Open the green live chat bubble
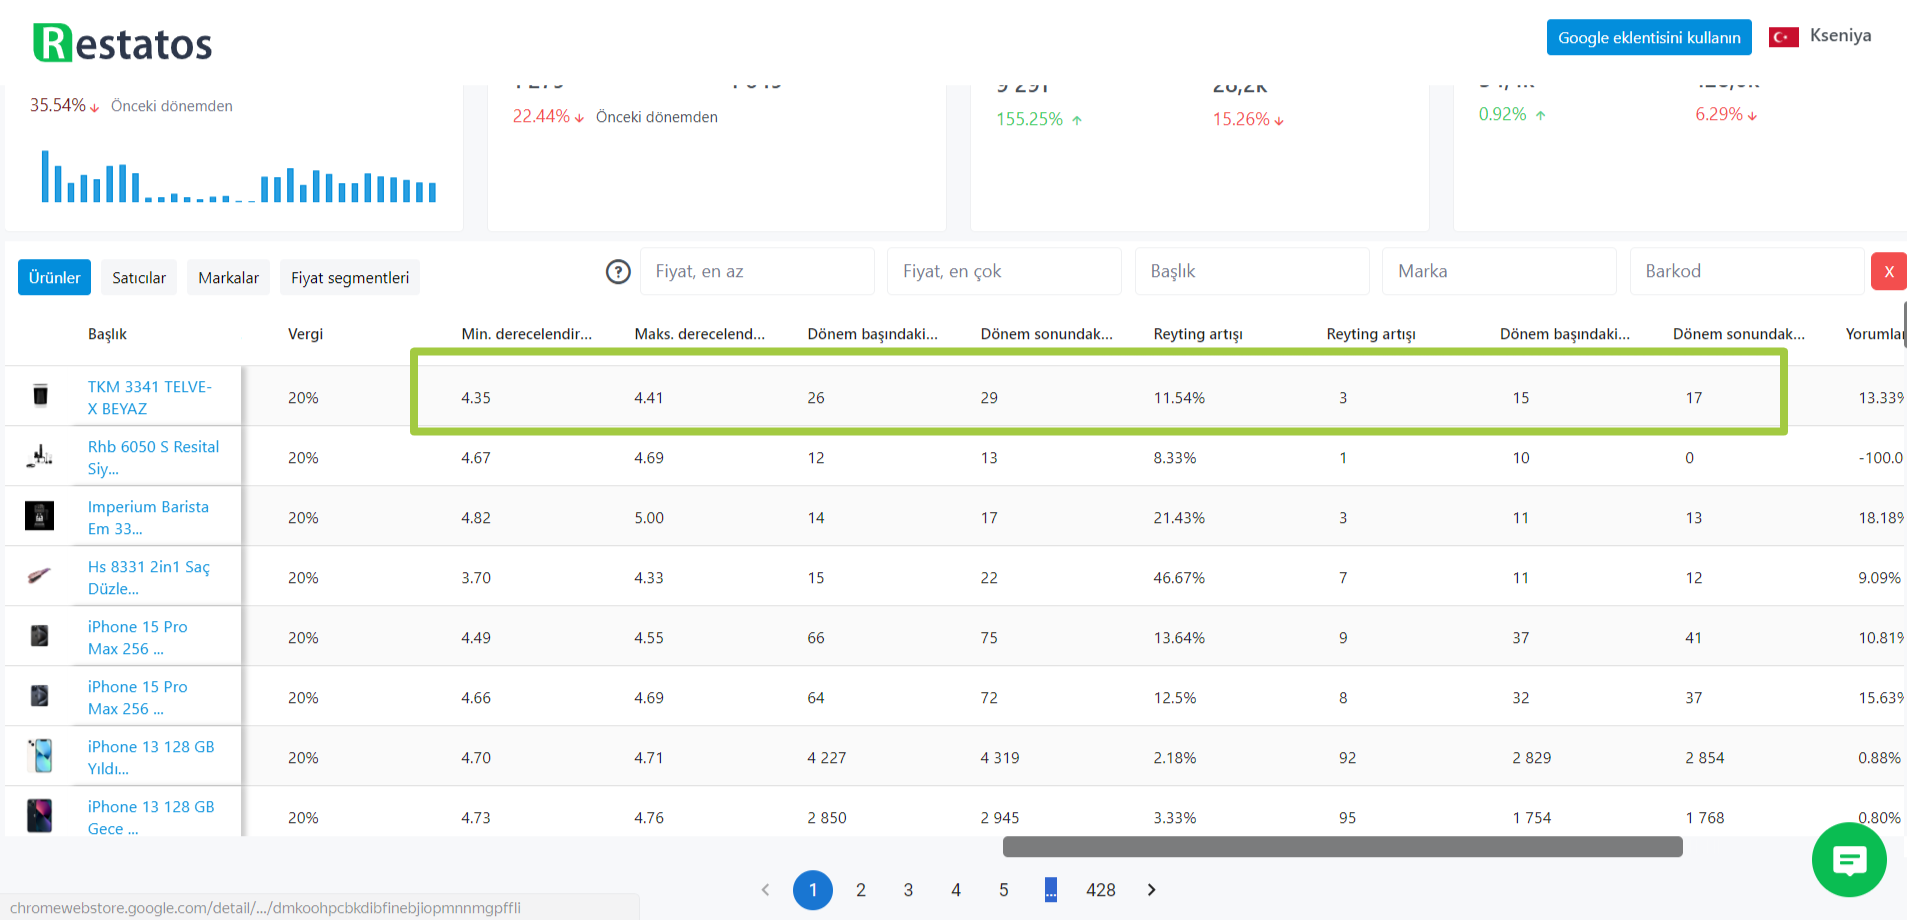1907x920 pixels. [x=1849, y=860]
